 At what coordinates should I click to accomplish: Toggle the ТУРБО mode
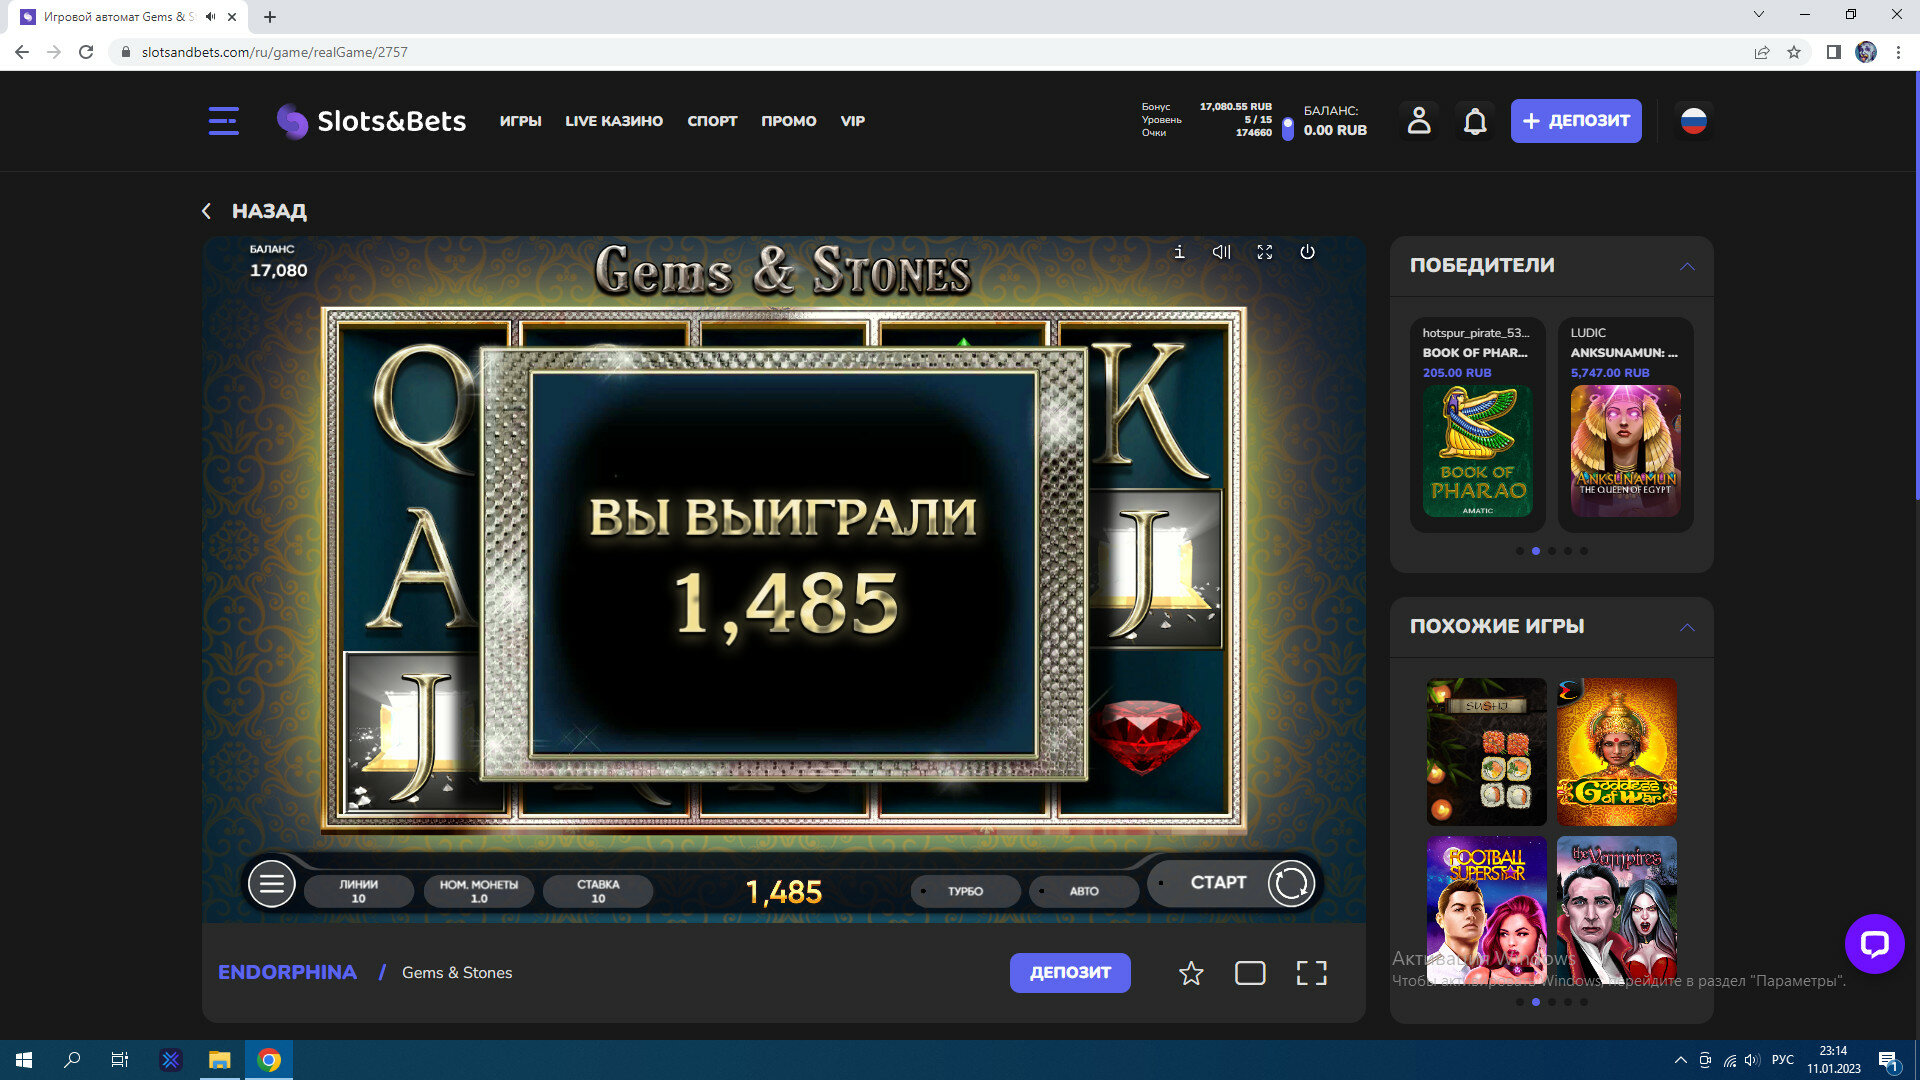pos(965,891)
